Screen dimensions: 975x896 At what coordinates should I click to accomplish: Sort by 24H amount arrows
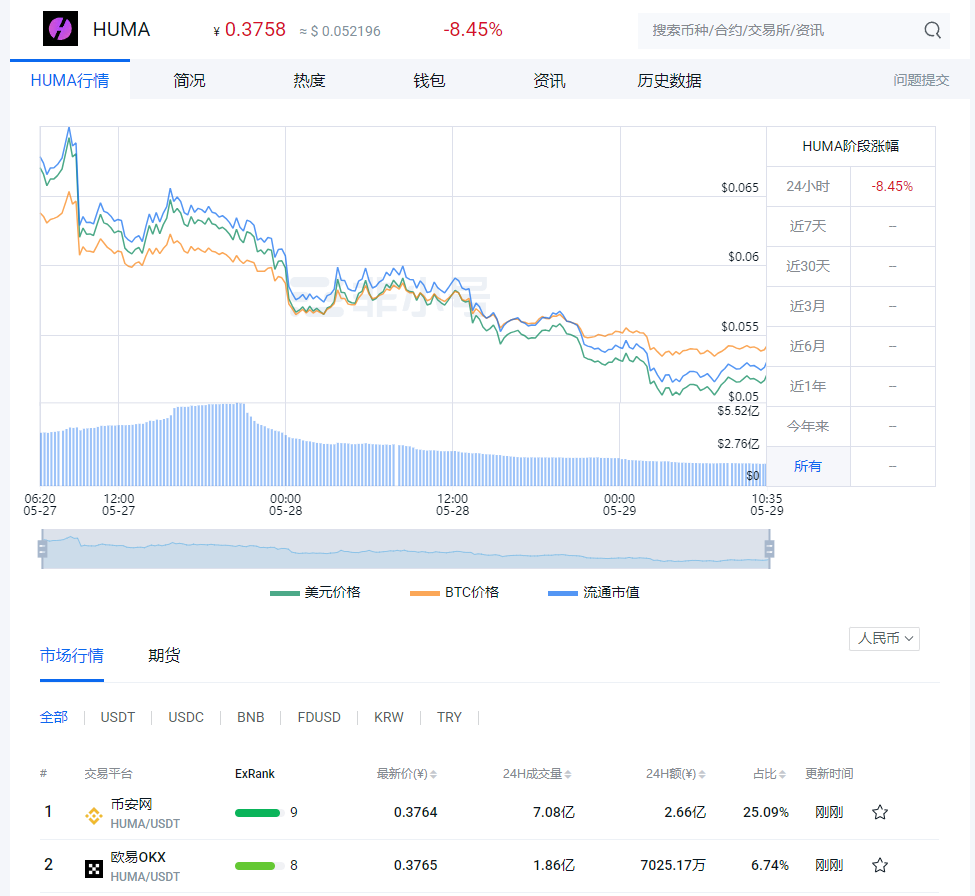(x=702, y=774)
